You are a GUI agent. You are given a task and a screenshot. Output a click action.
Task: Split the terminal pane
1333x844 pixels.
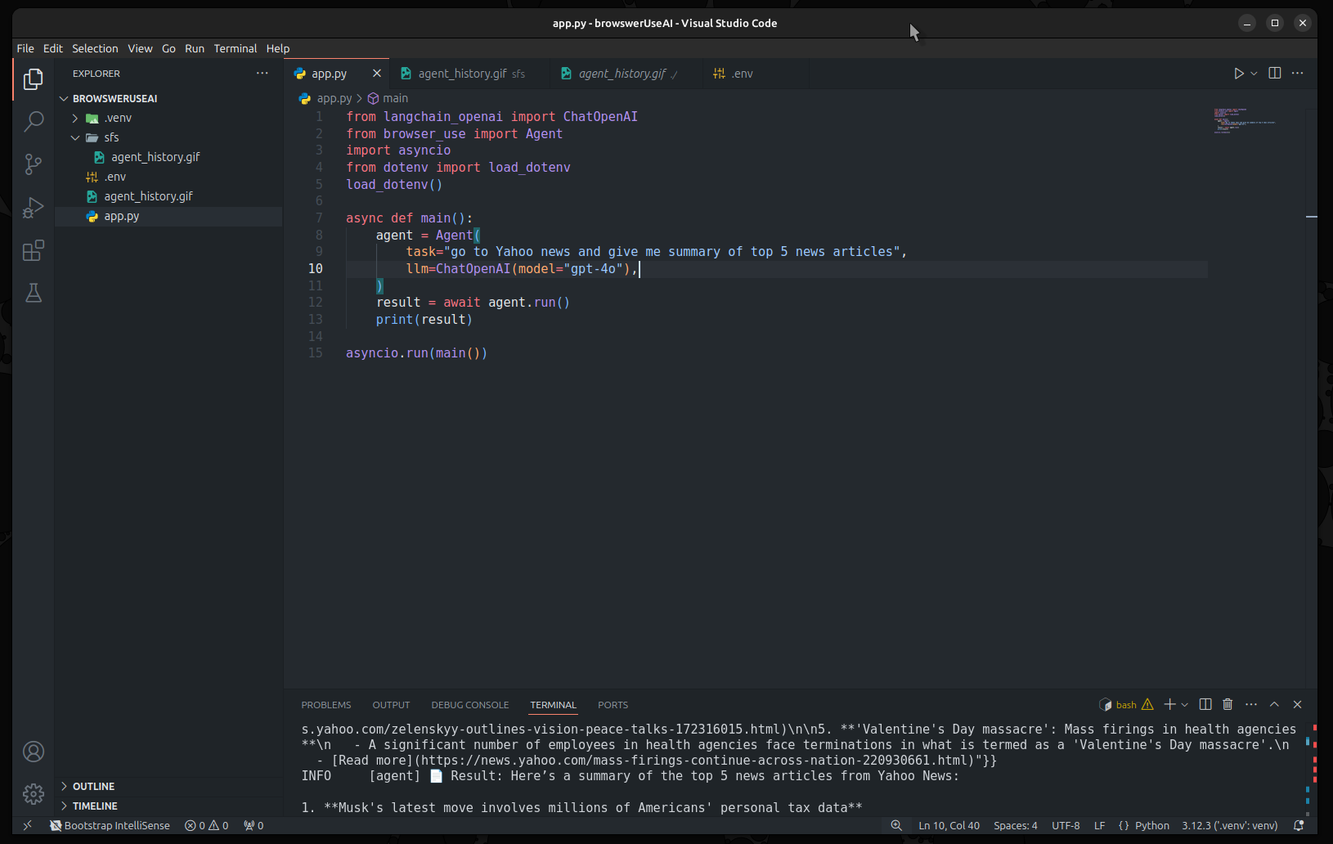point(1205,705)
